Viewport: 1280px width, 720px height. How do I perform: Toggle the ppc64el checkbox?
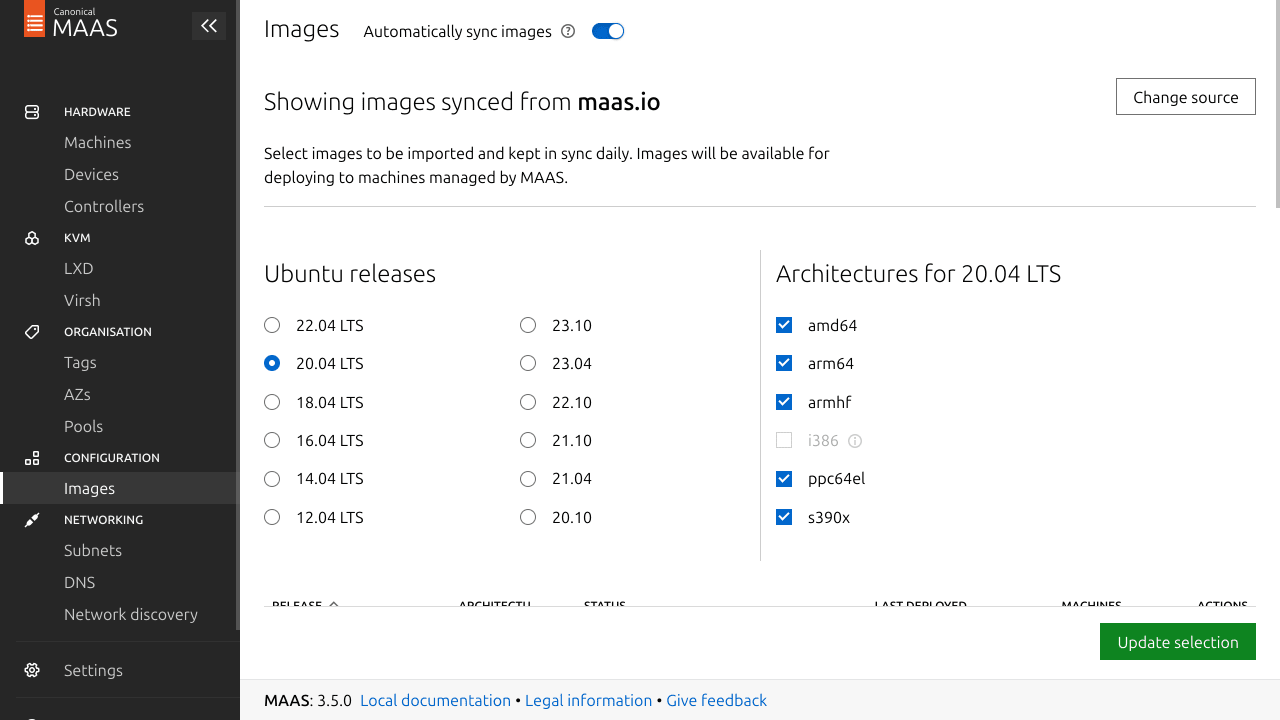coord(784,479)
